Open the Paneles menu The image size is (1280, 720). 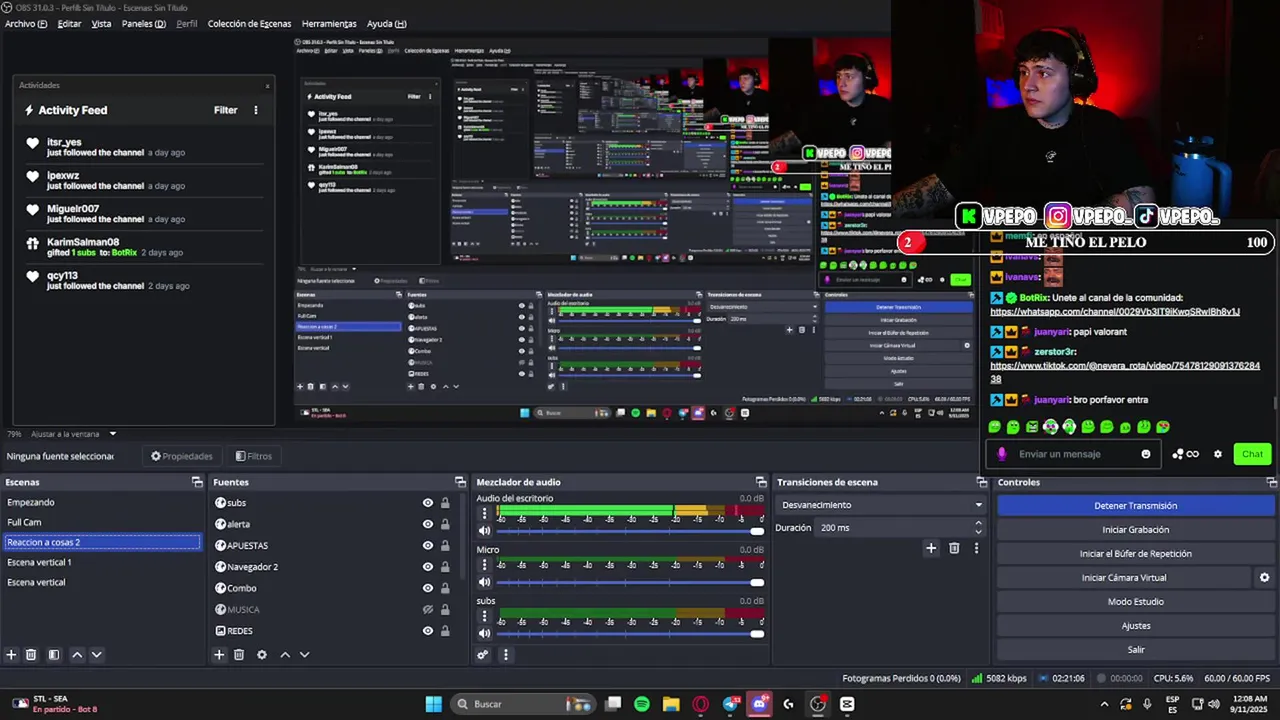pos(144,24)
